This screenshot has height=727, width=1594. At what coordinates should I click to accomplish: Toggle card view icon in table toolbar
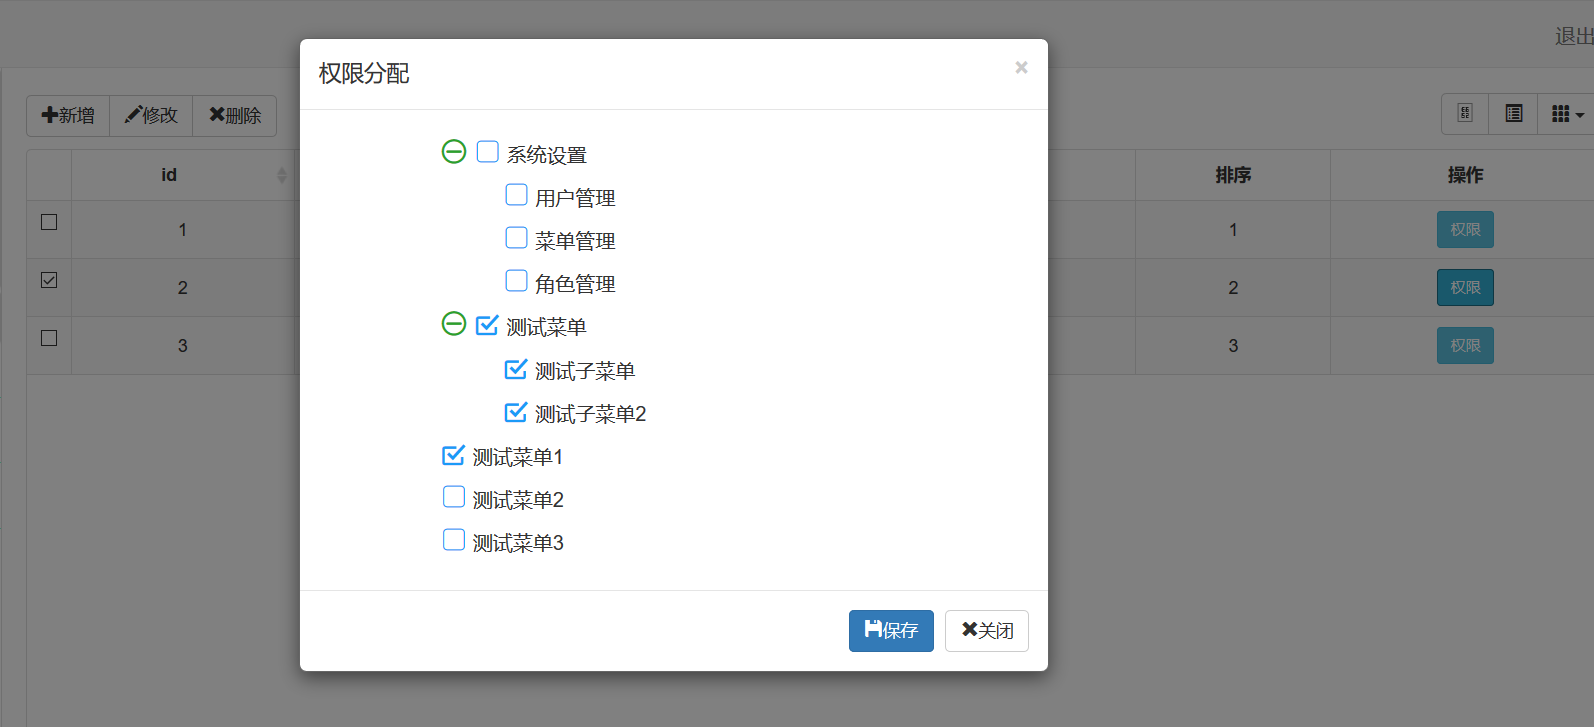pyautogui.click(x=1514, y=114)
